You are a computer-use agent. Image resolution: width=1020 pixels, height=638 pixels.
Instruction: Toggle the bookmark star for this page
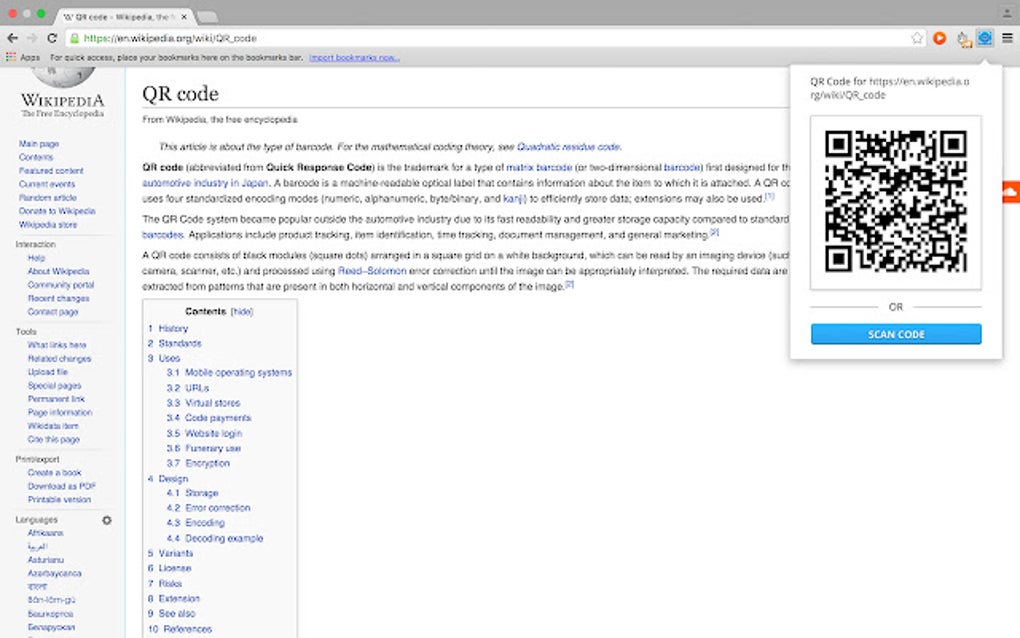(917, 37)
